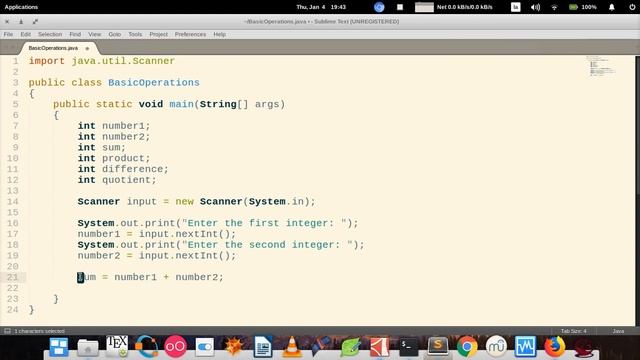Open the red PDF reader dock icon
The width and height of the screenshot is (640, 360).
click(380, 347)
